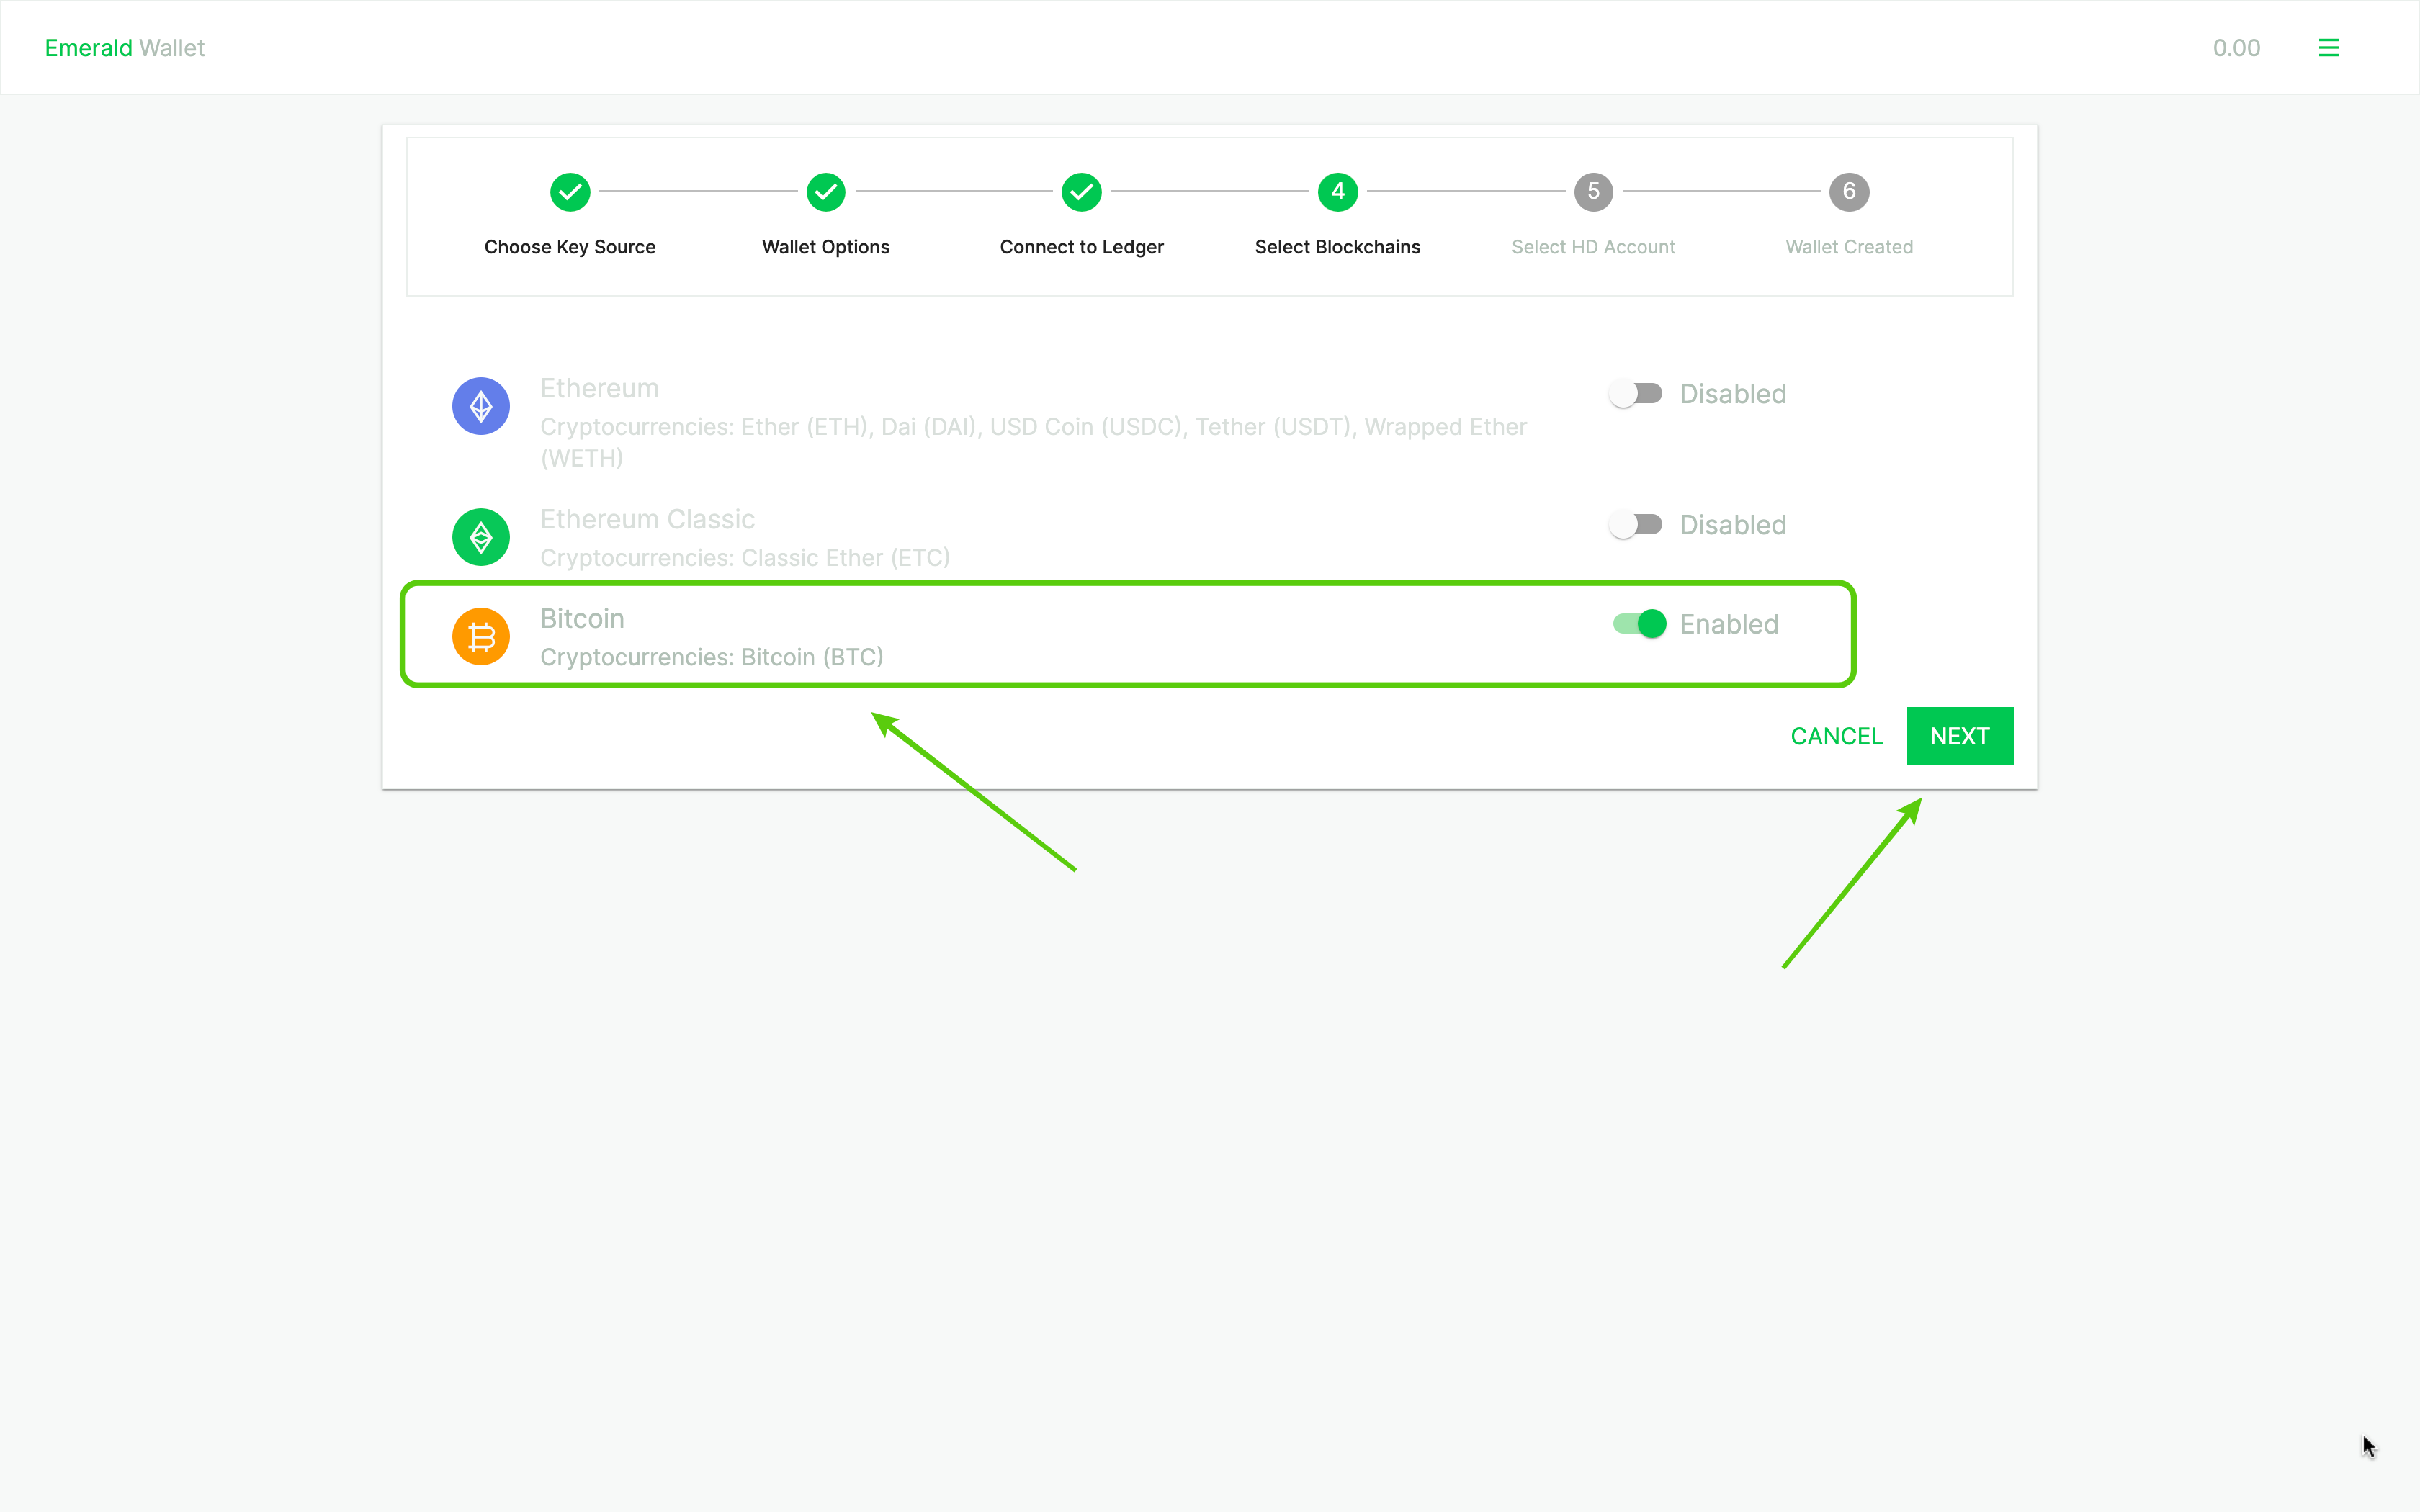
Task: Enable the Ethereum blockchain toggle
Action: (x=1635, y=394)
